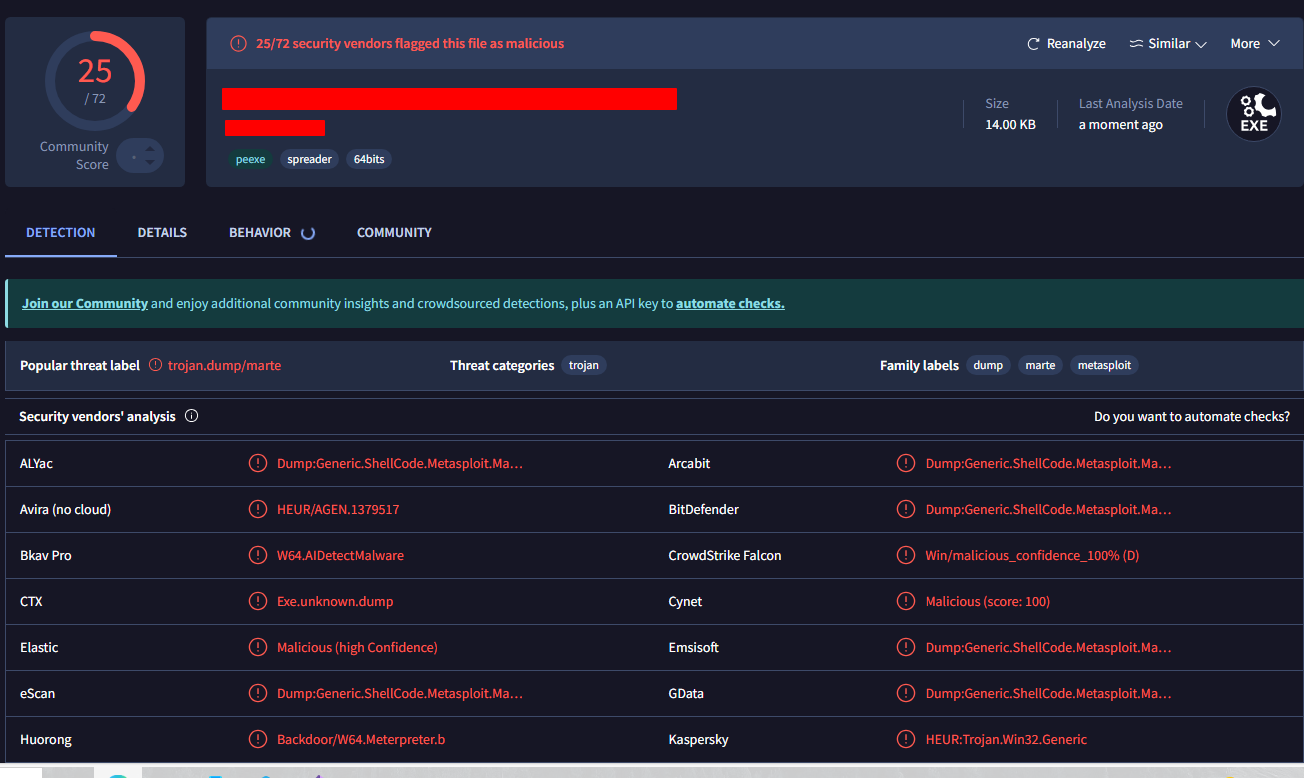Viewport: 1304px width, 778px height.
Task: Click the alert icon in the Arcabit row
Action: tap(906, 463)
